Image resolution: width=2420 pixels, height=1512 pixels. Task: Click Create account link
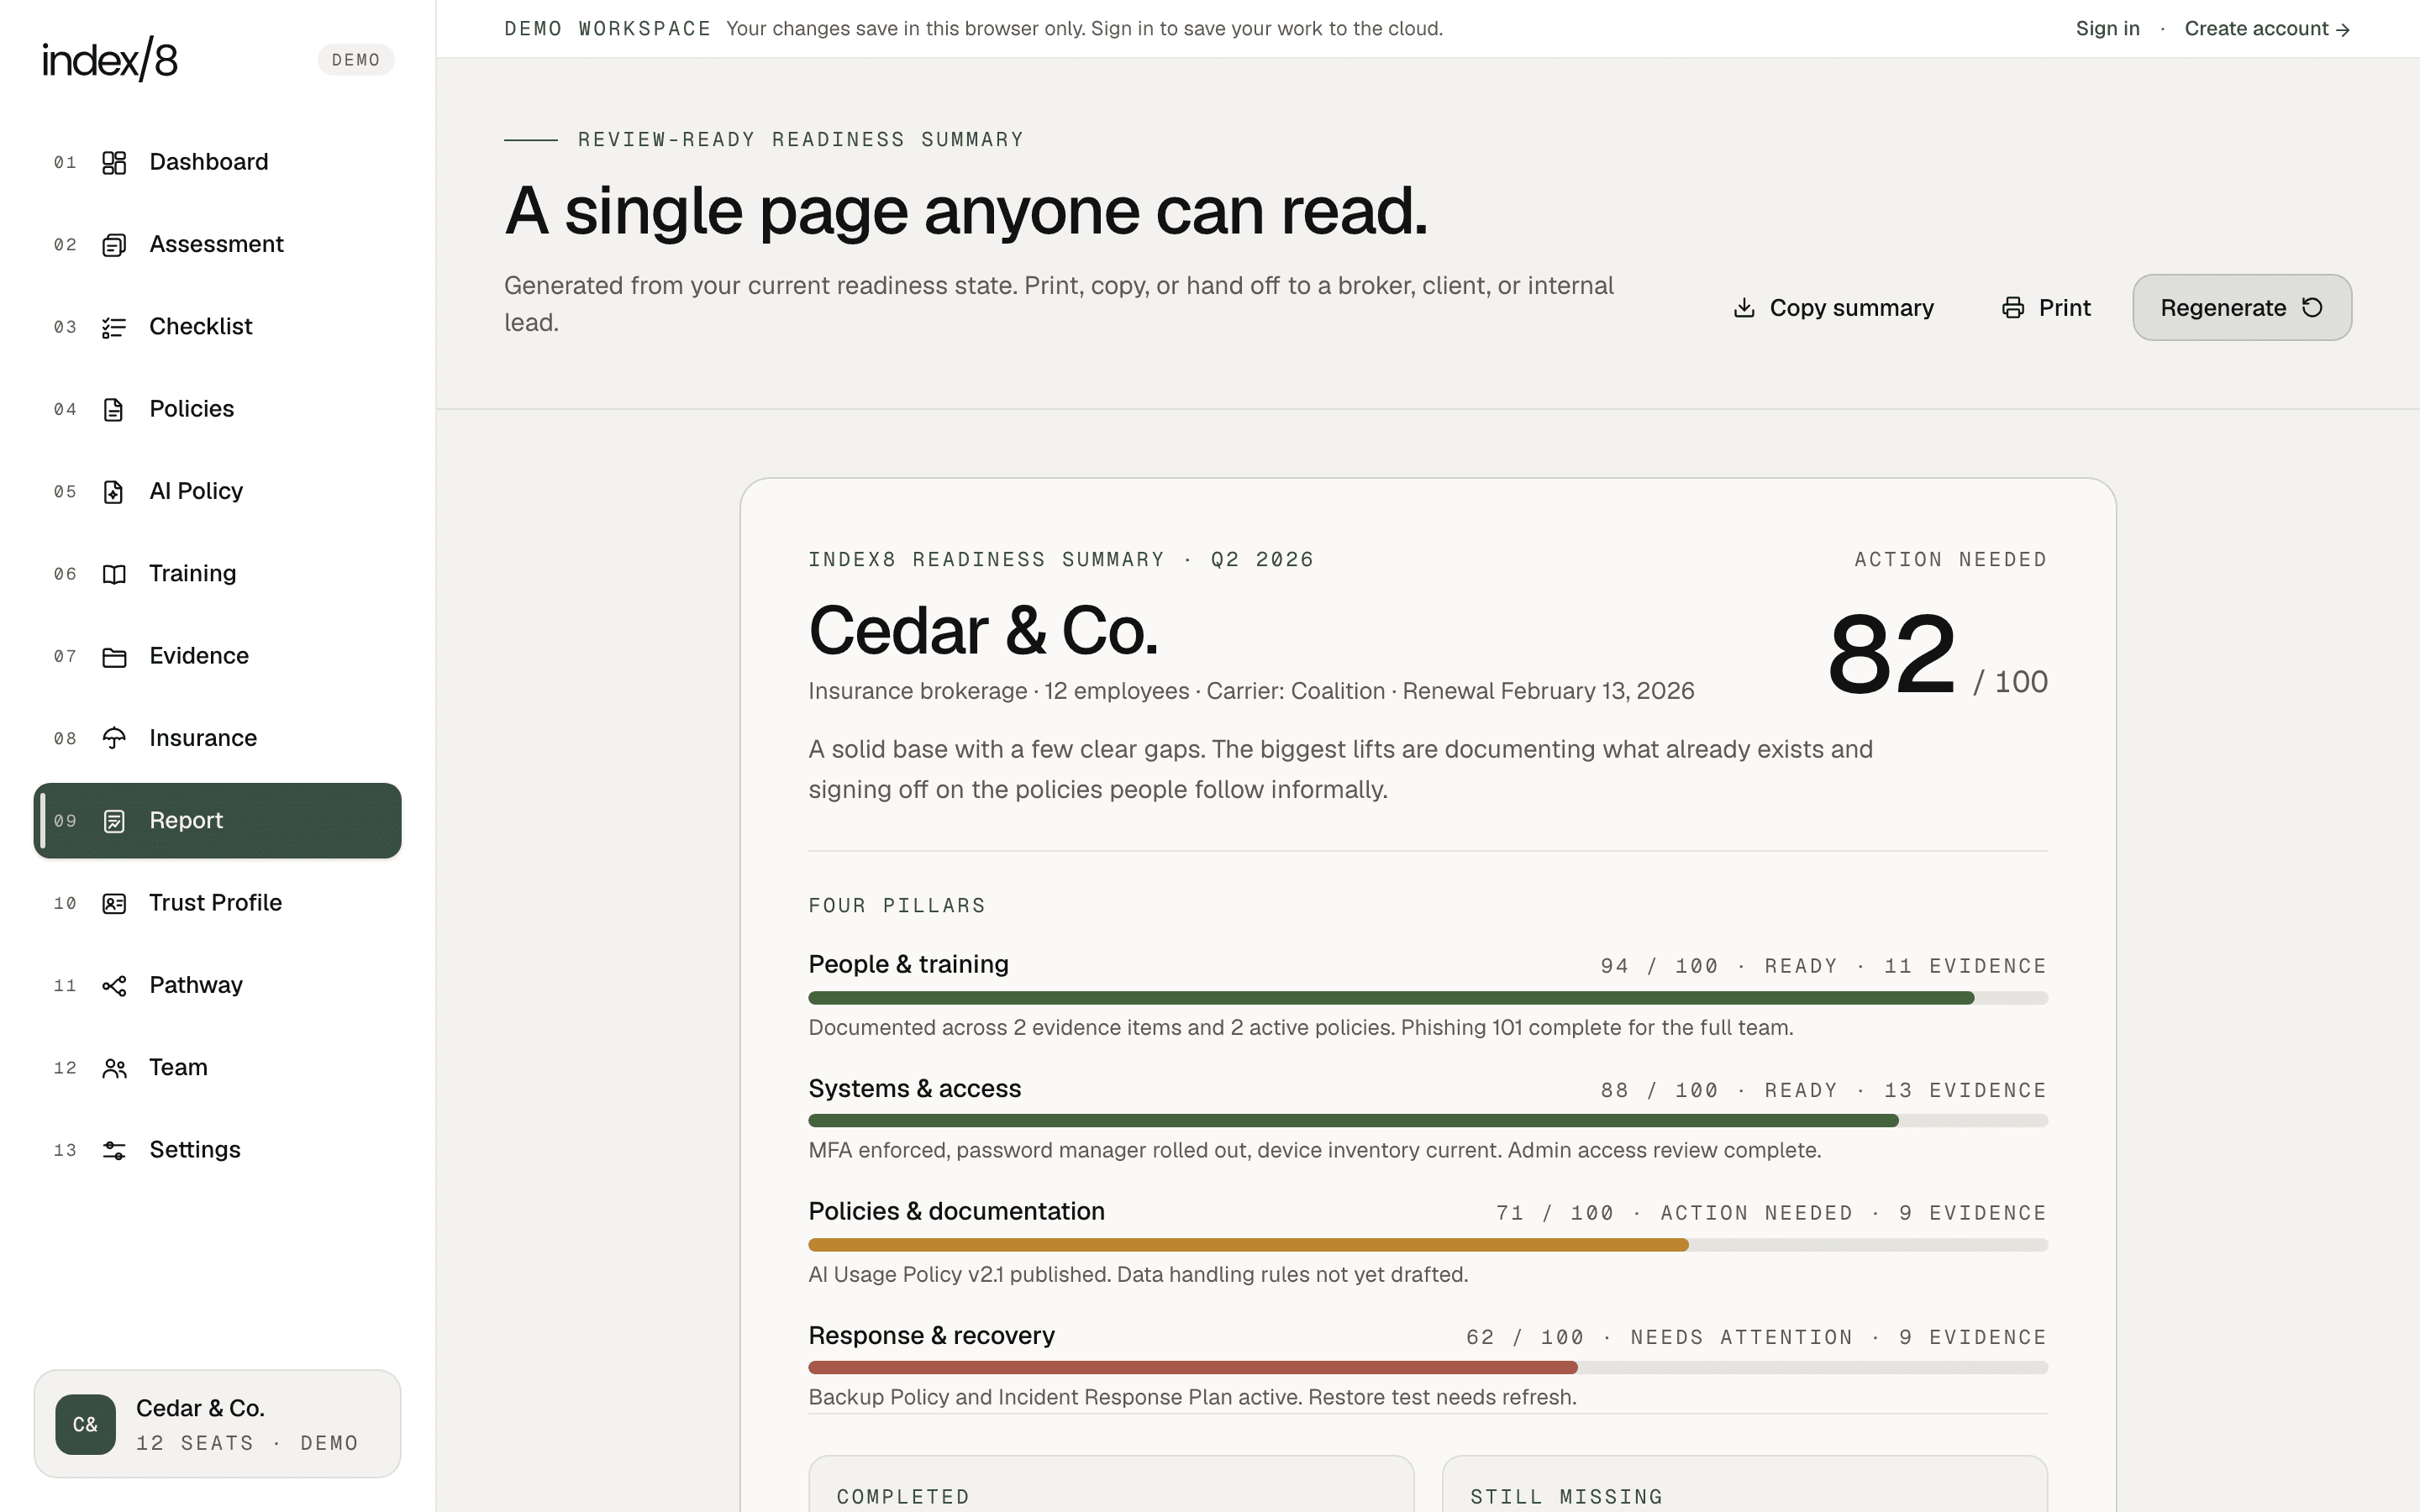[x=2267, y=29]
